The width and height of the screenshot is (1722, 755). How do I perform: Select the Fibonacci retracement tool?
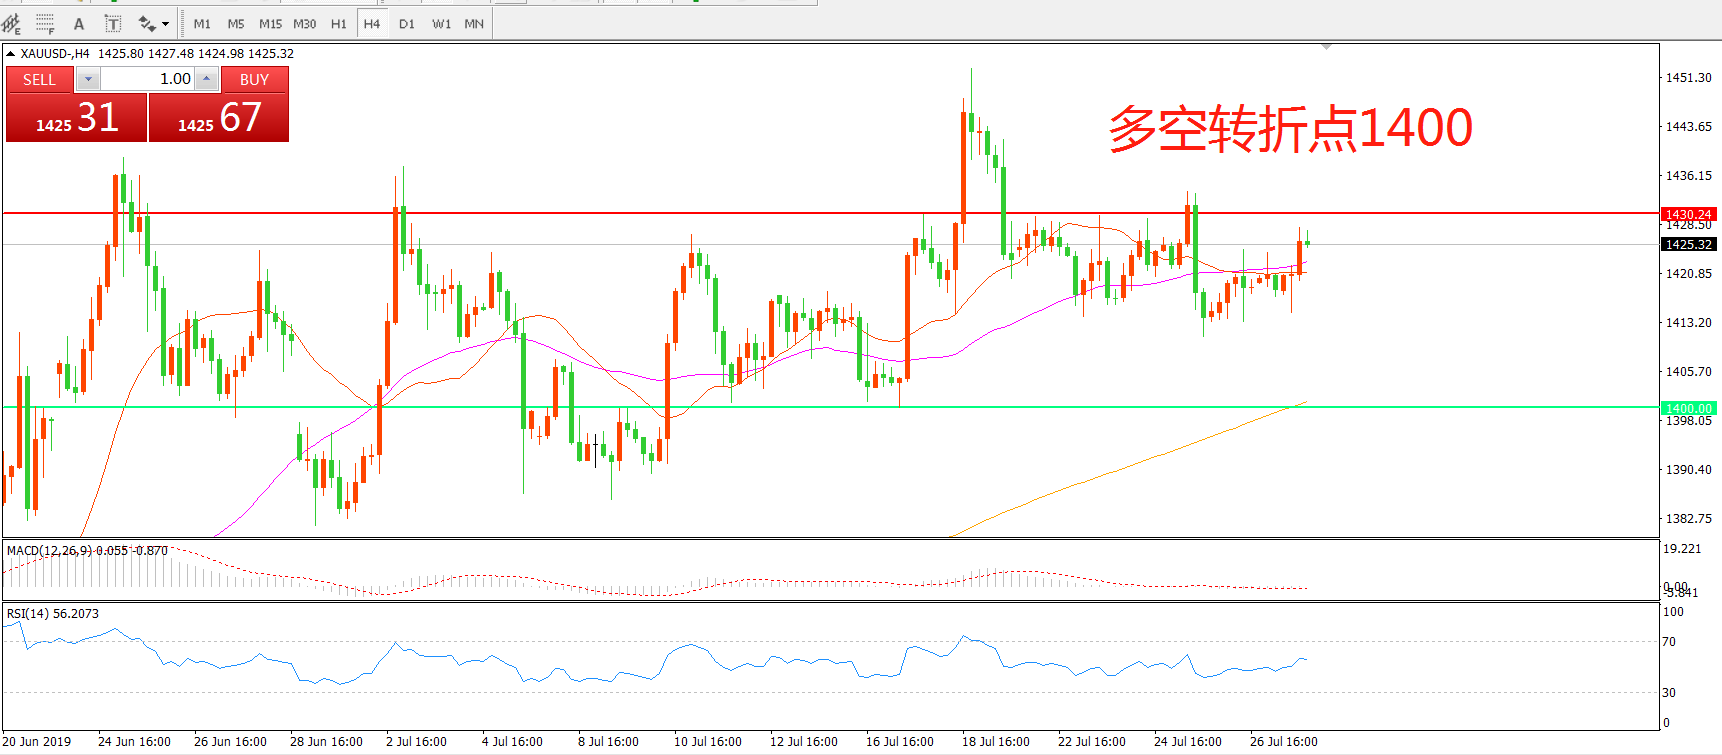[45, 23]
